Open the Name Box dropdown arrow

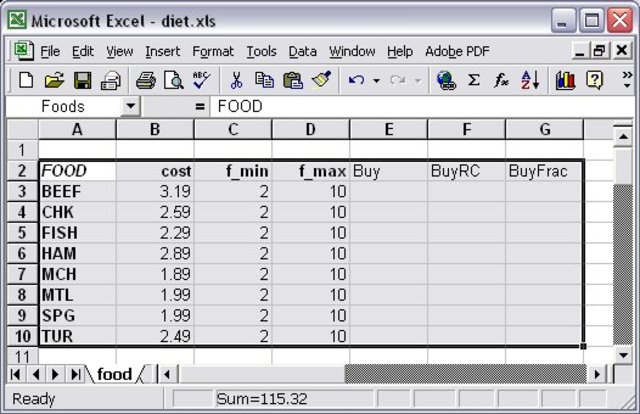(x=131, y=107)
